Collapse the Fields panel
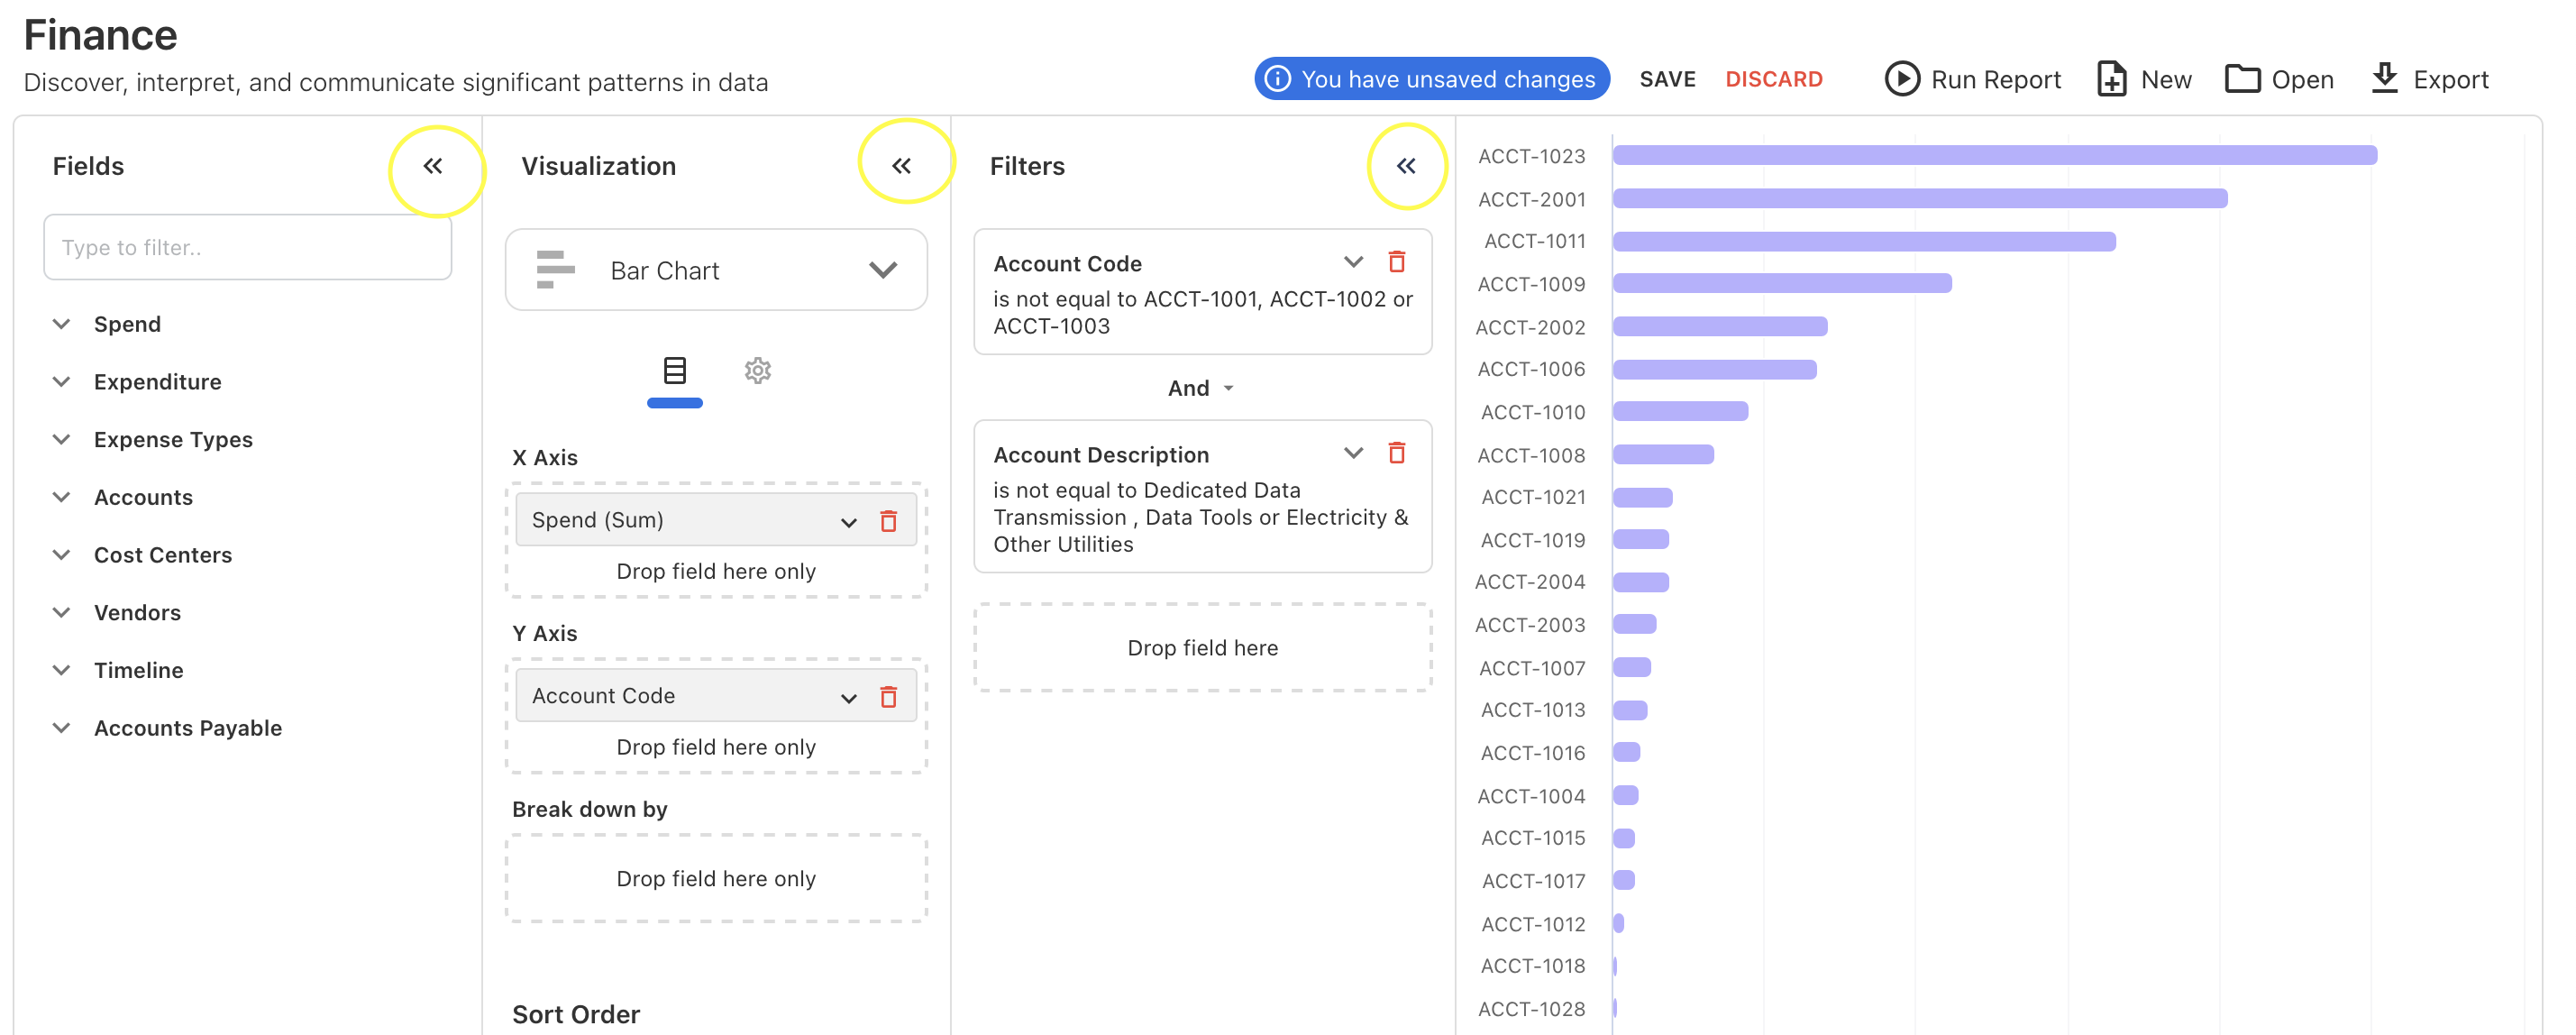The height and width of the screenshot is (1035, 2576). [x=432, y=166]
